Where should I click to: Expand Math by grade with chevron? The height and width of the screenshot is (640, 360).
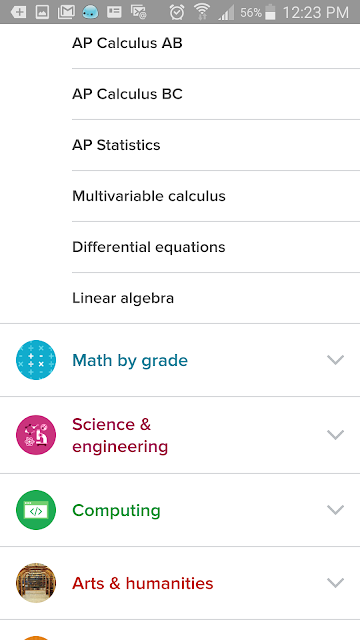tap(336, 360)
